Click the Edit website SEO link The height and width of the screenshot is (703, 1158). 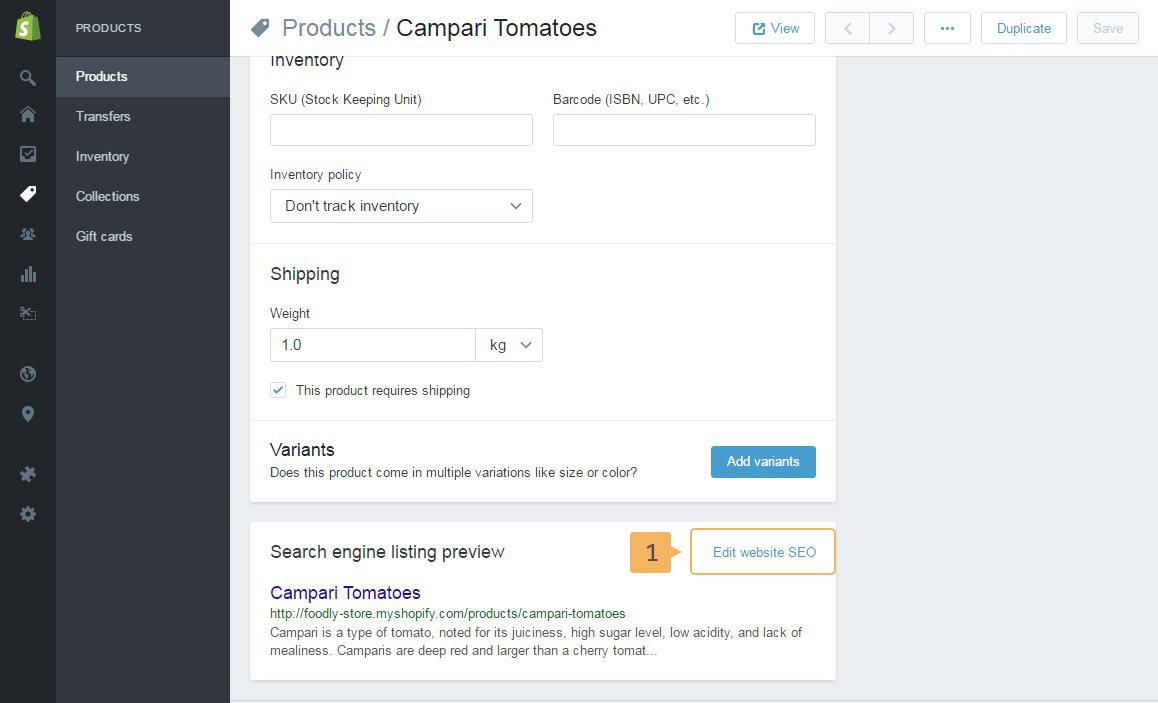click(x=764, y=552)
